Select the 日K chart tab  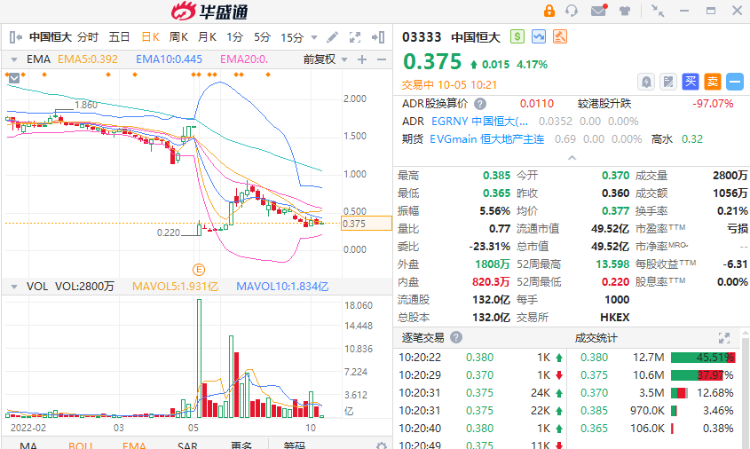coord(150,37)
